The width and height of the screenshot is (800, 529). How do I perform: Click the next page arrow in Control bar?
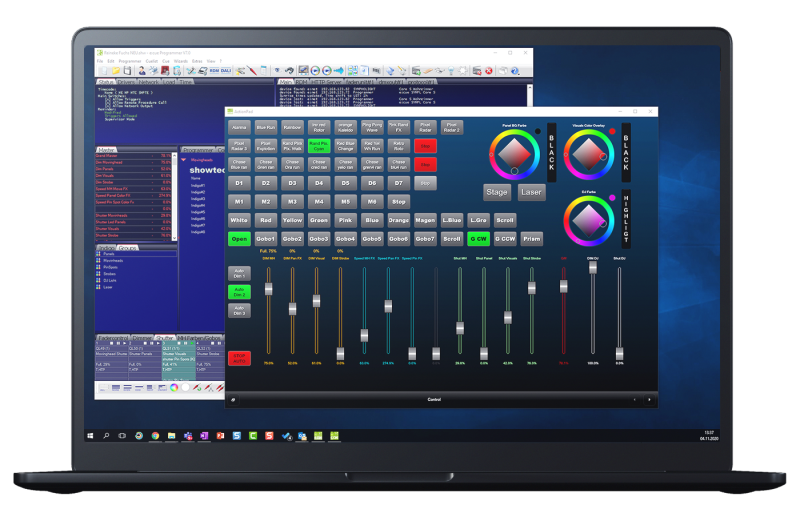649,399
